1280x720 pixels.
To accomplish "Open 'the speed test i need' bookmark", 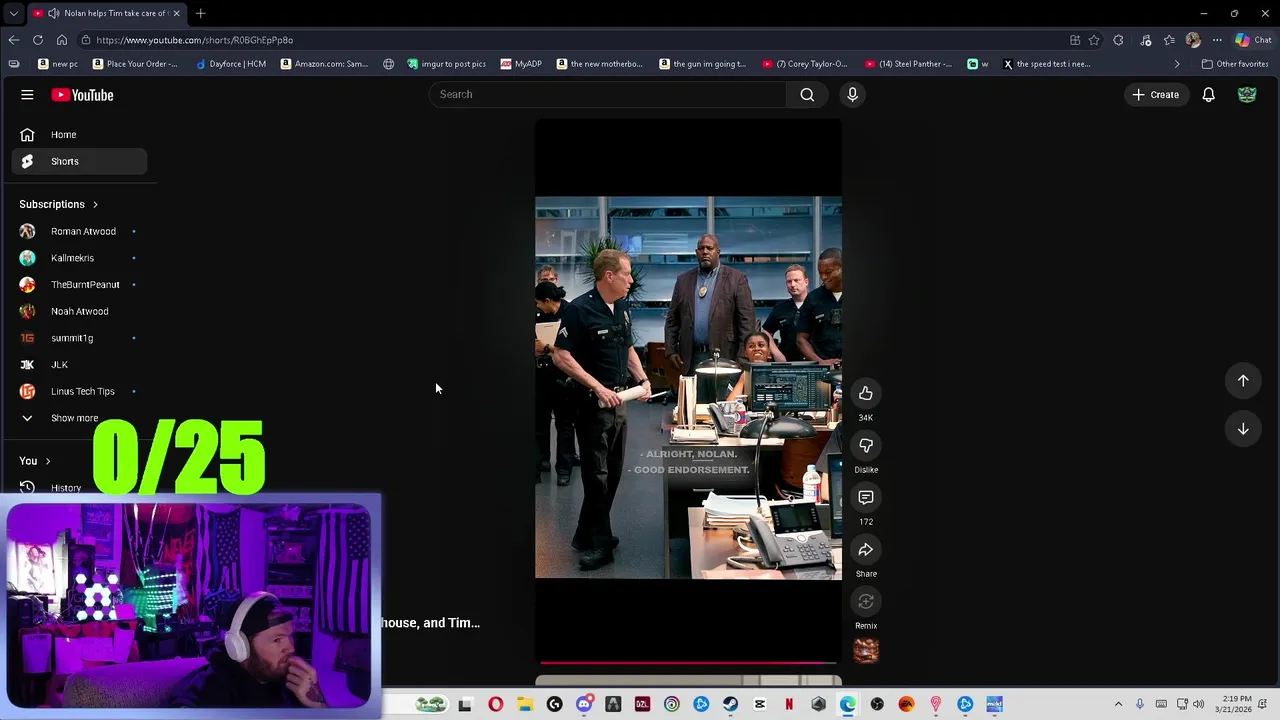I will tap(1046, 64).
